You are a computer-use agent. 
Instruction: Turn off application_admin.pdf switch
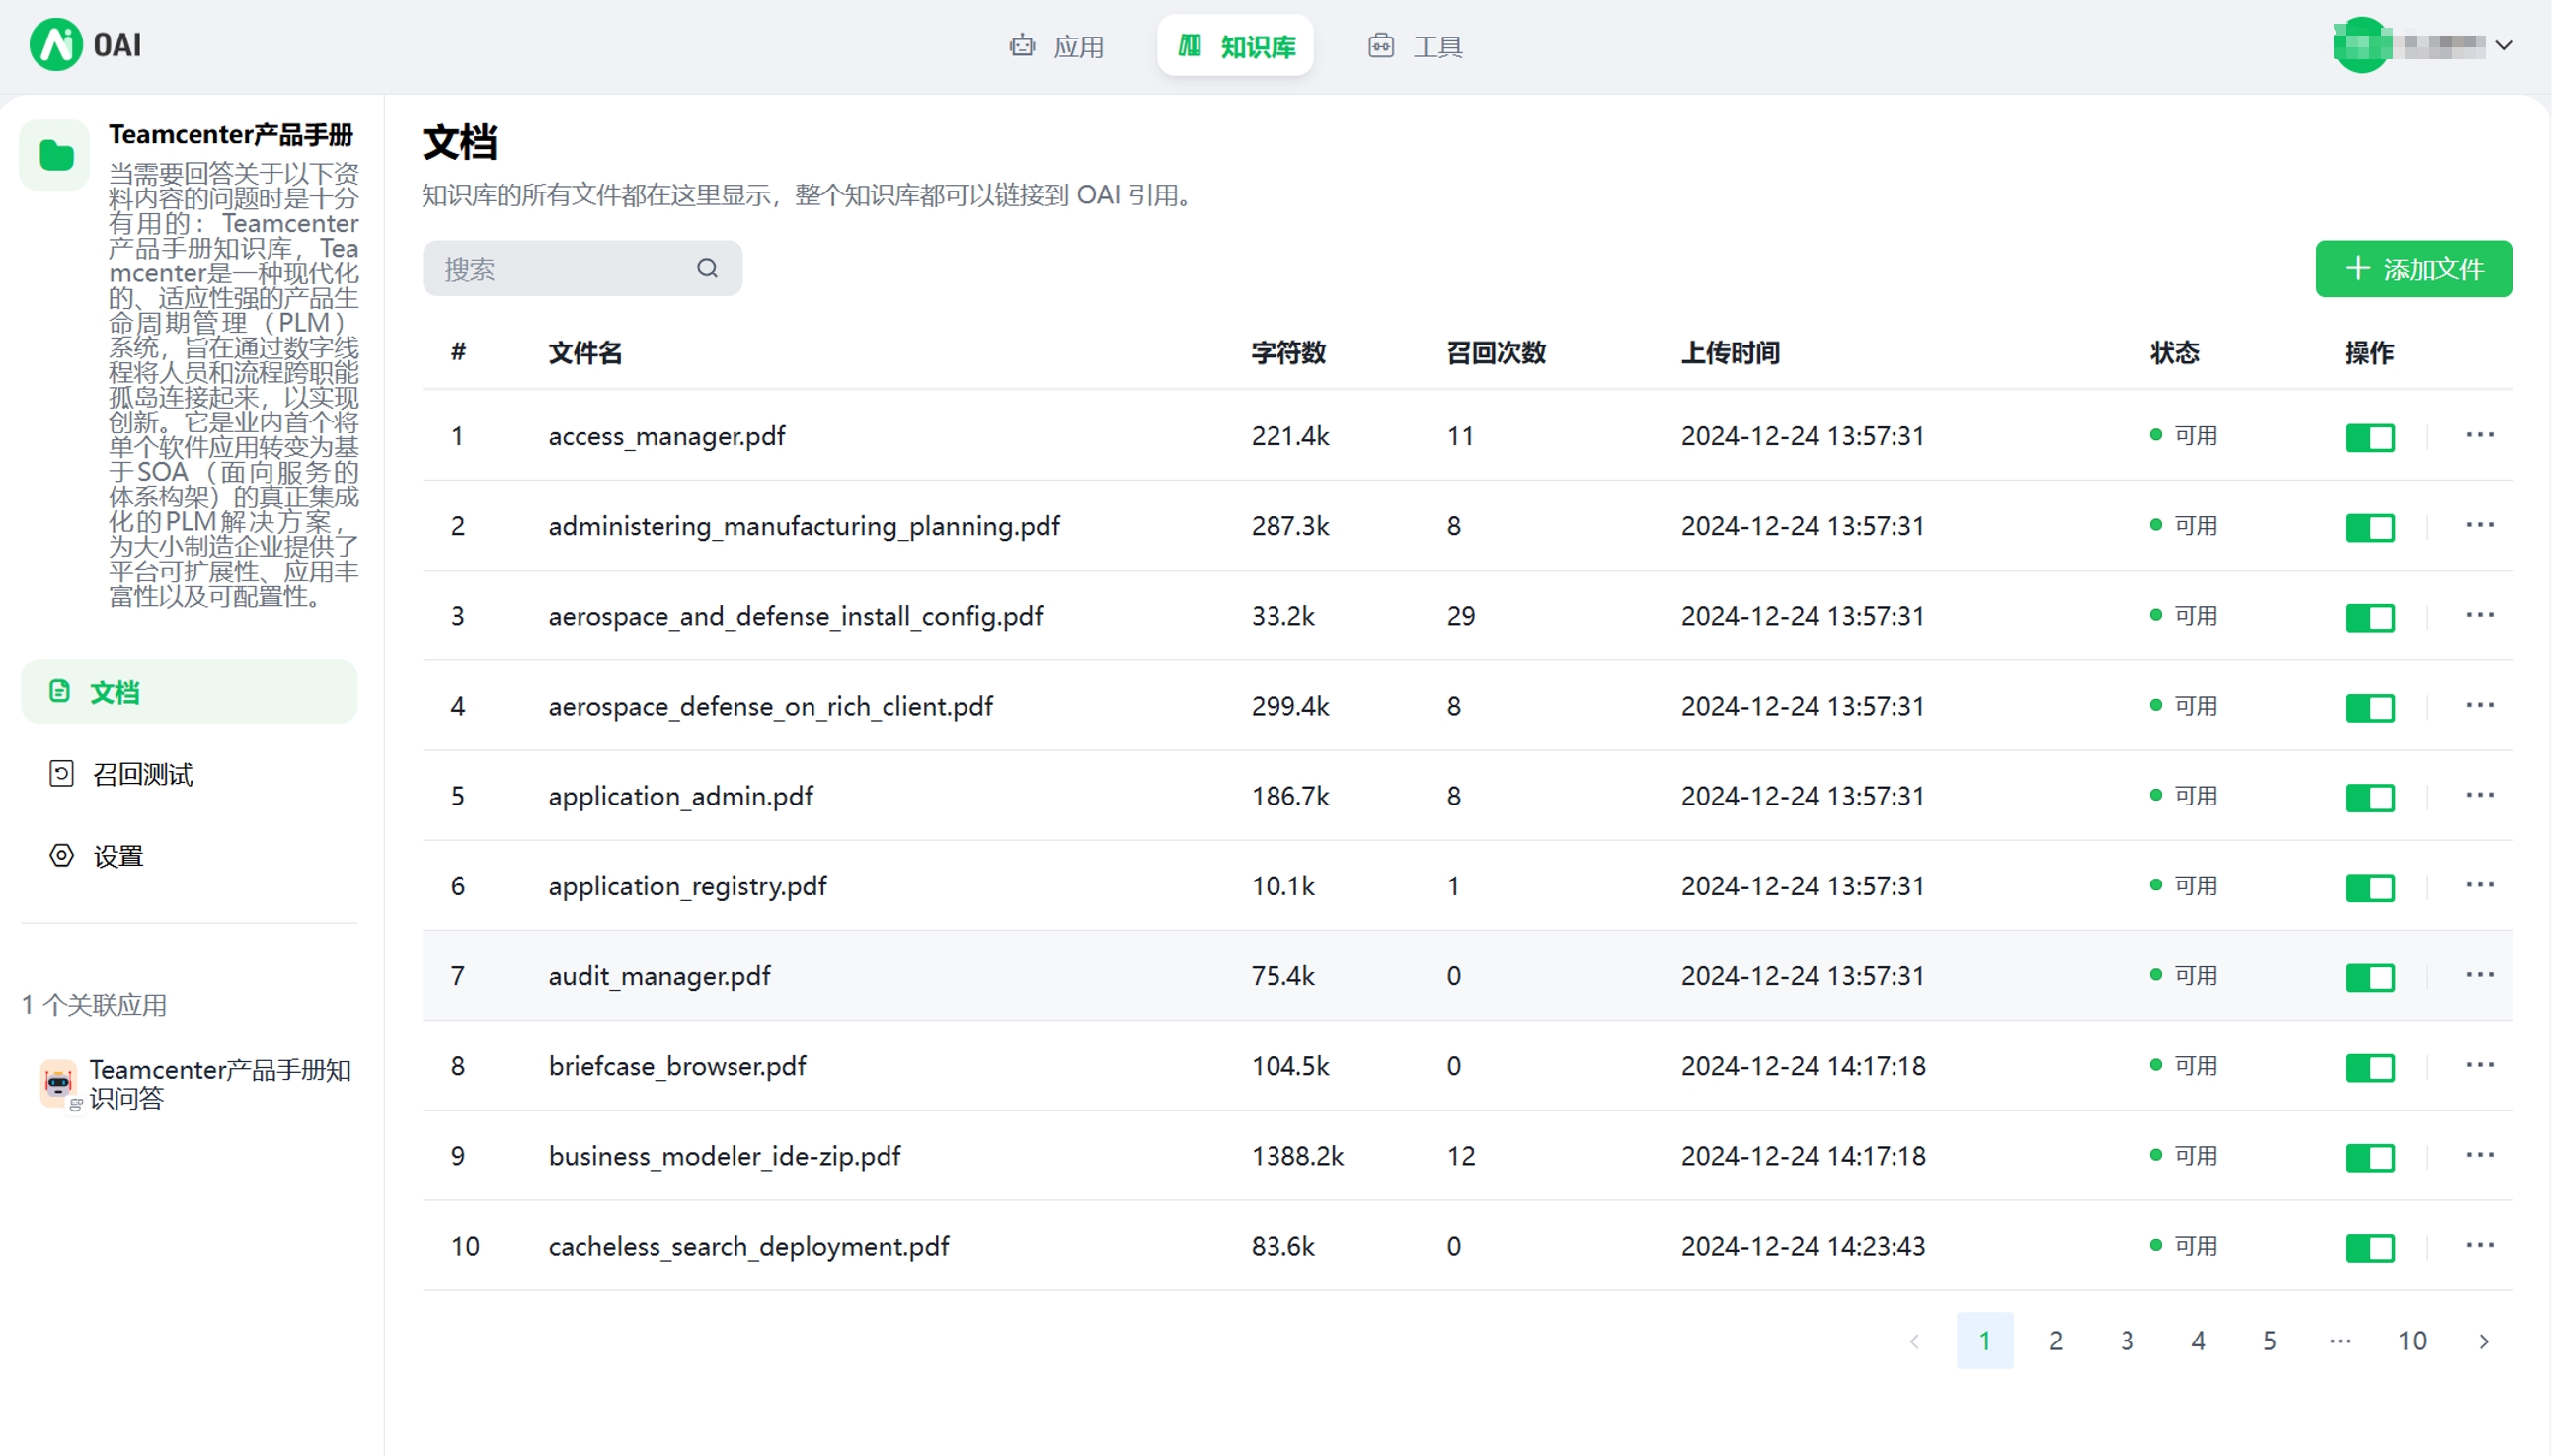point(2370,797)
